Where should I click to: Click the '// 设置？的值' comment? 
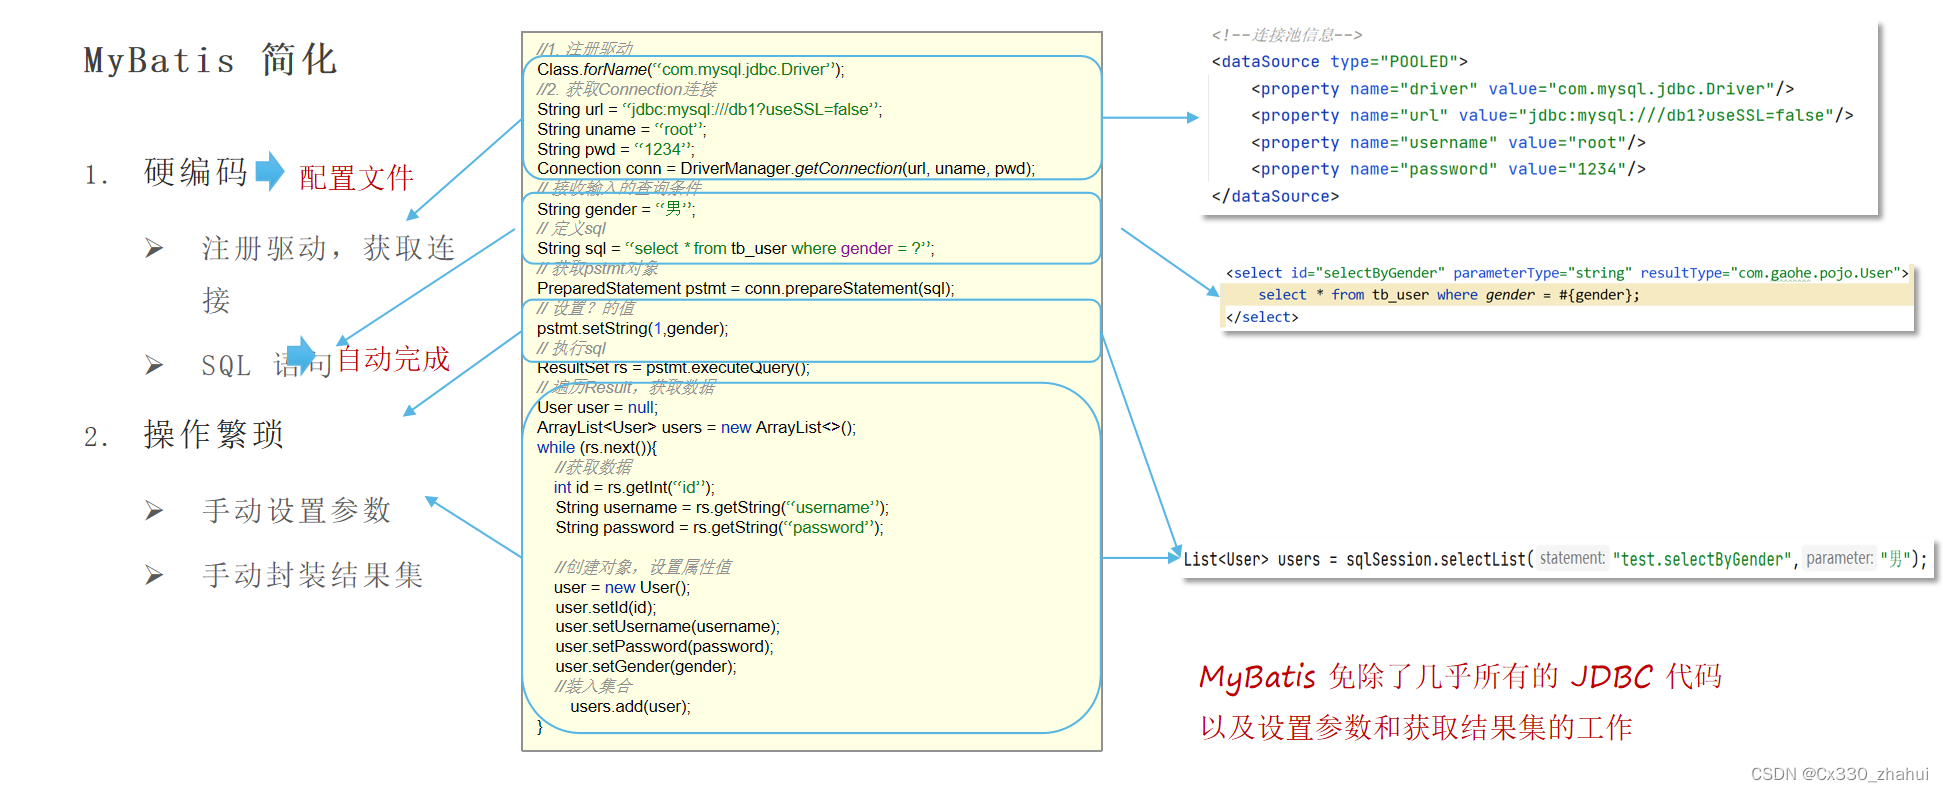point(585,308)
